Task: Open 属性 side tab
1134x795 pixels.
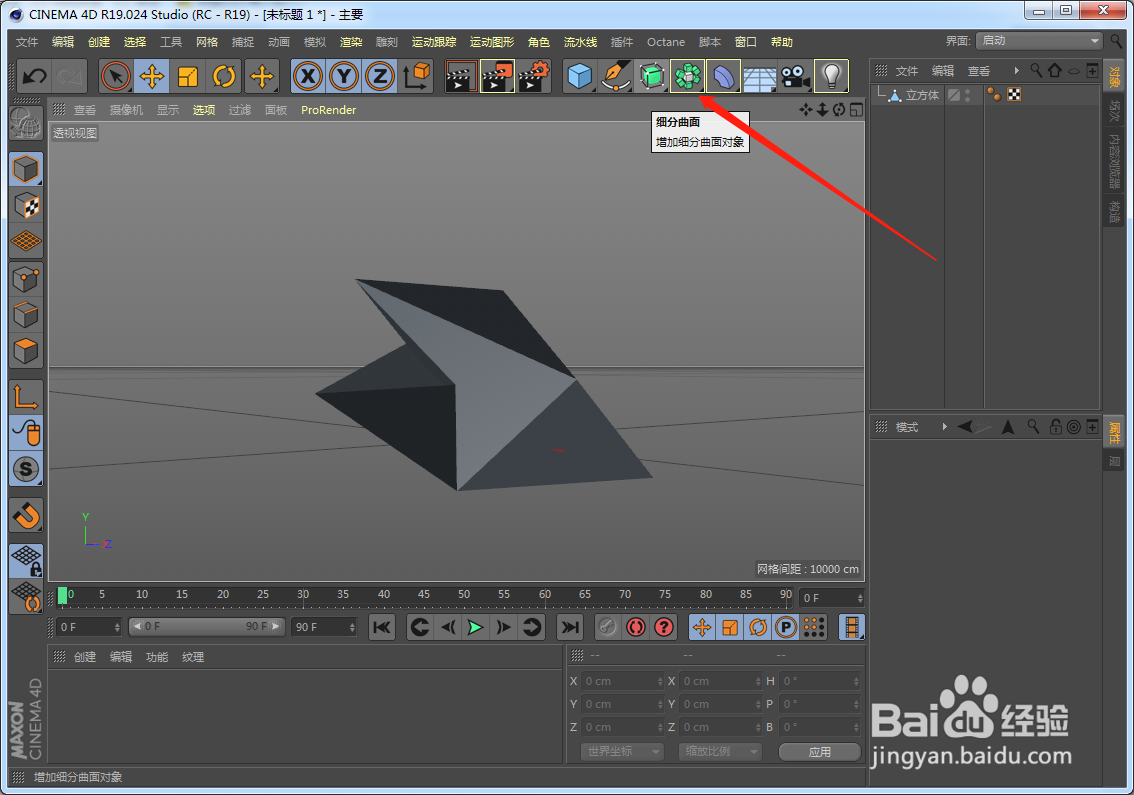Action: 1114,433
